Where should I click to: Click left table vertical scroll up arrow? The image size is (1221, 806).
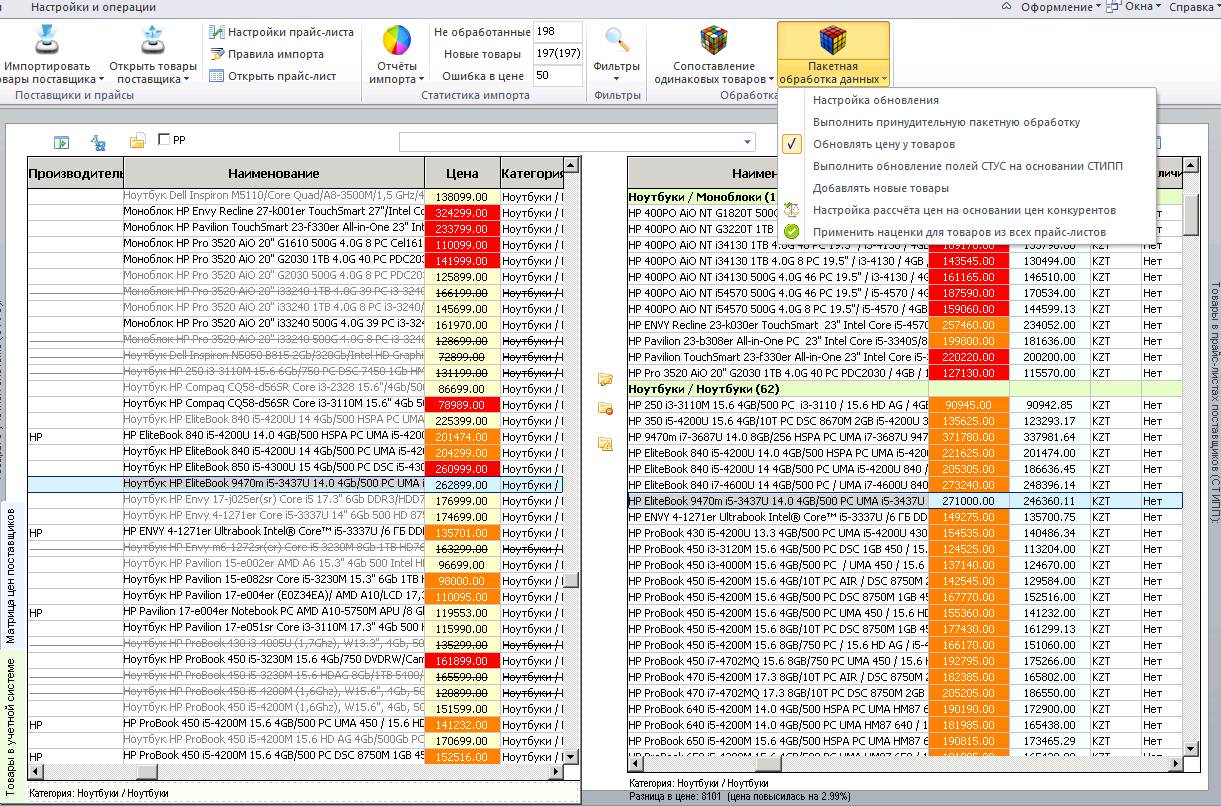pyautogui.click(x=571, y=164)
